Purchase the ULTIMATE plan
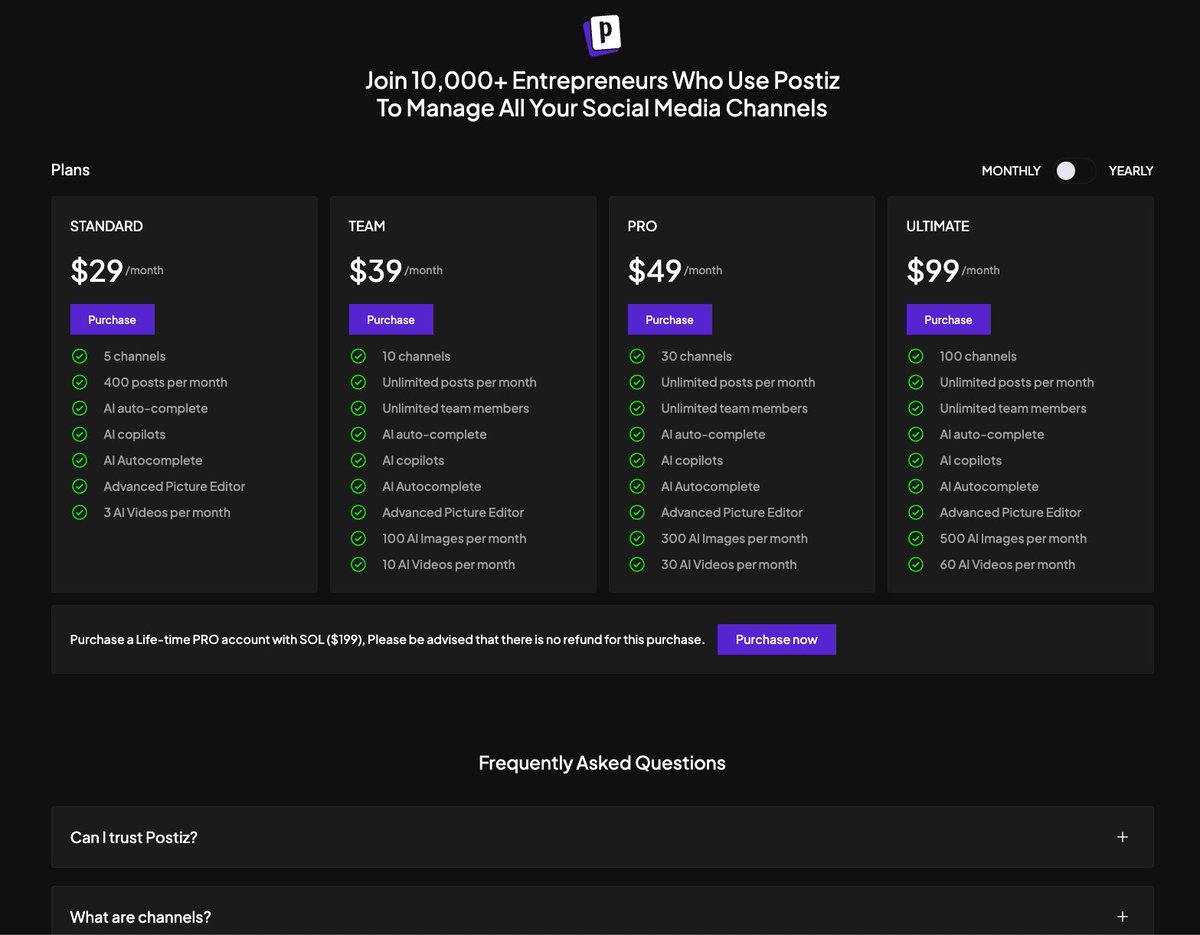The width and height of the screenshot is (1200, 935). (x=949, y=320)
